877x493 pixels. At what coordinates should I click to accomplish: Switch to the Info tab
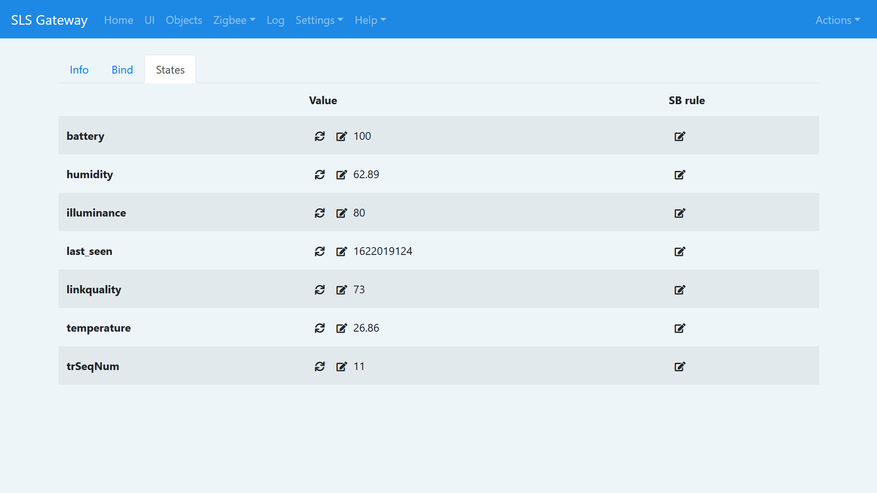79,70
